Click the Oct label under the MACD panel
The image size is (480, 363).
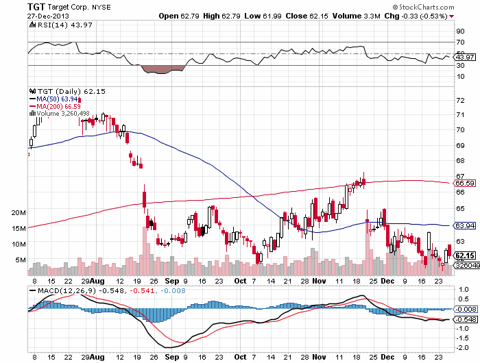[240, 357]
